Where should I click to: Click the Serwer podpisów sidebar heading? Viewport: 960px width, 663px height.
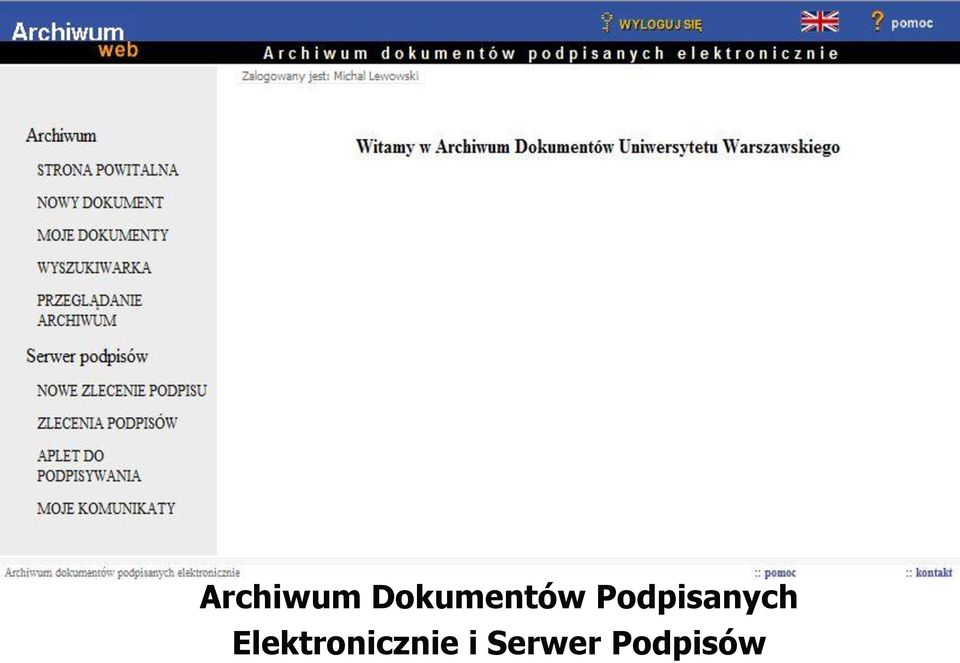point(87,356)
